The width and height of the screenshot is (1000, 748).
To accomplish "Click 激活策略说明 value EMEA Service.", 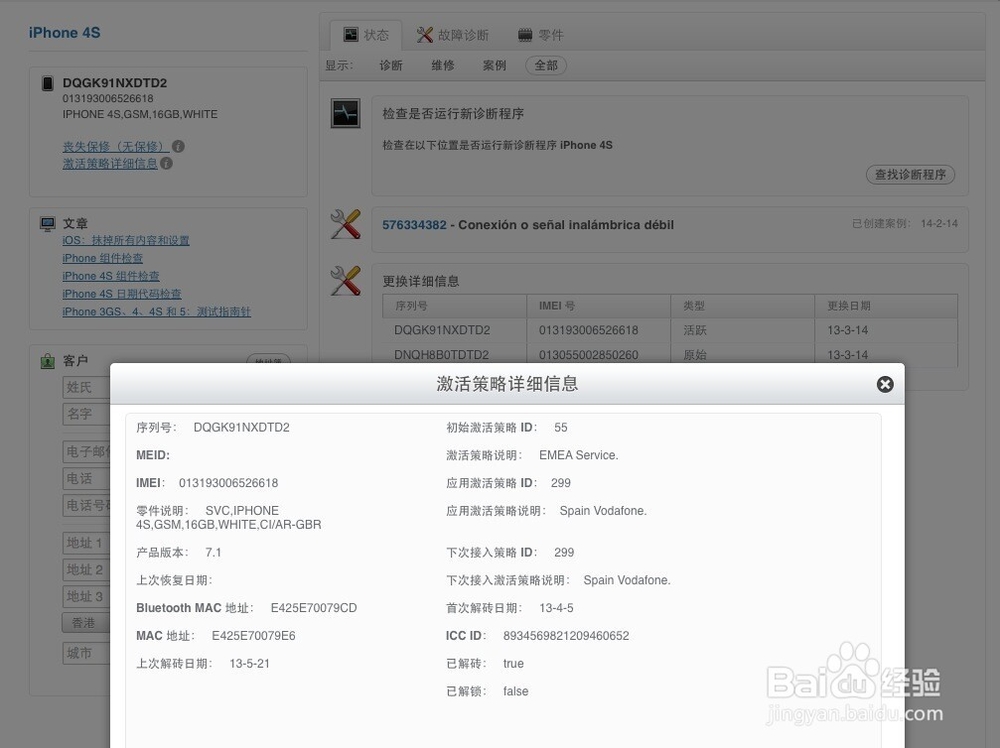I will (578, 455).
